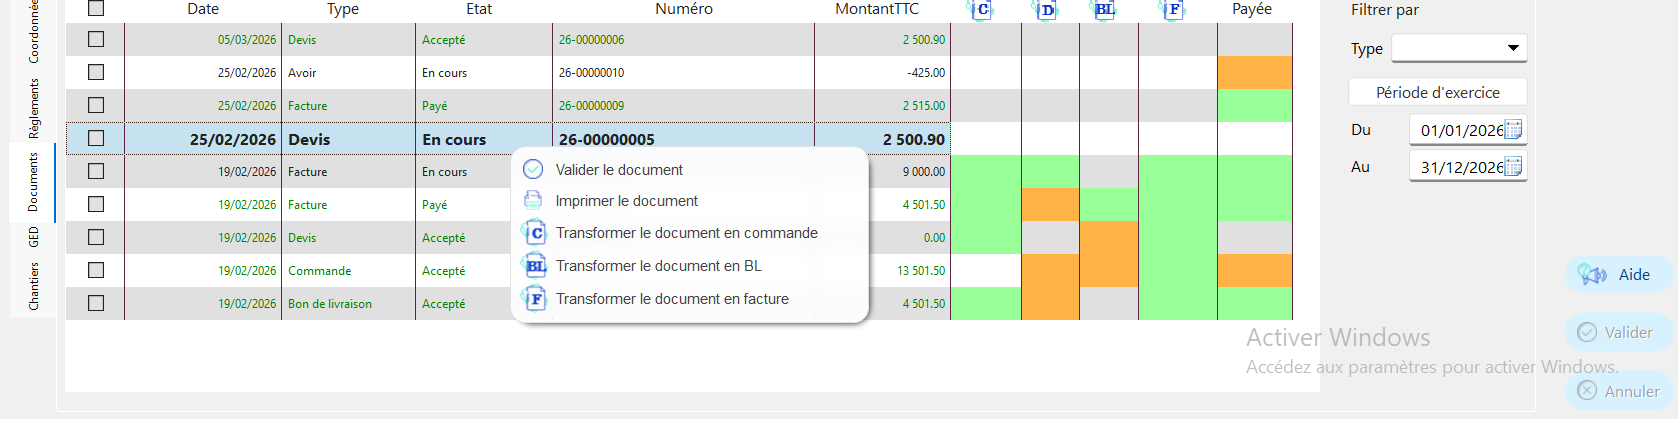Viewport: 1678px width, 421px height.
Task: Click the megaphone icon on Aide button
Action: pos(1591,274)
